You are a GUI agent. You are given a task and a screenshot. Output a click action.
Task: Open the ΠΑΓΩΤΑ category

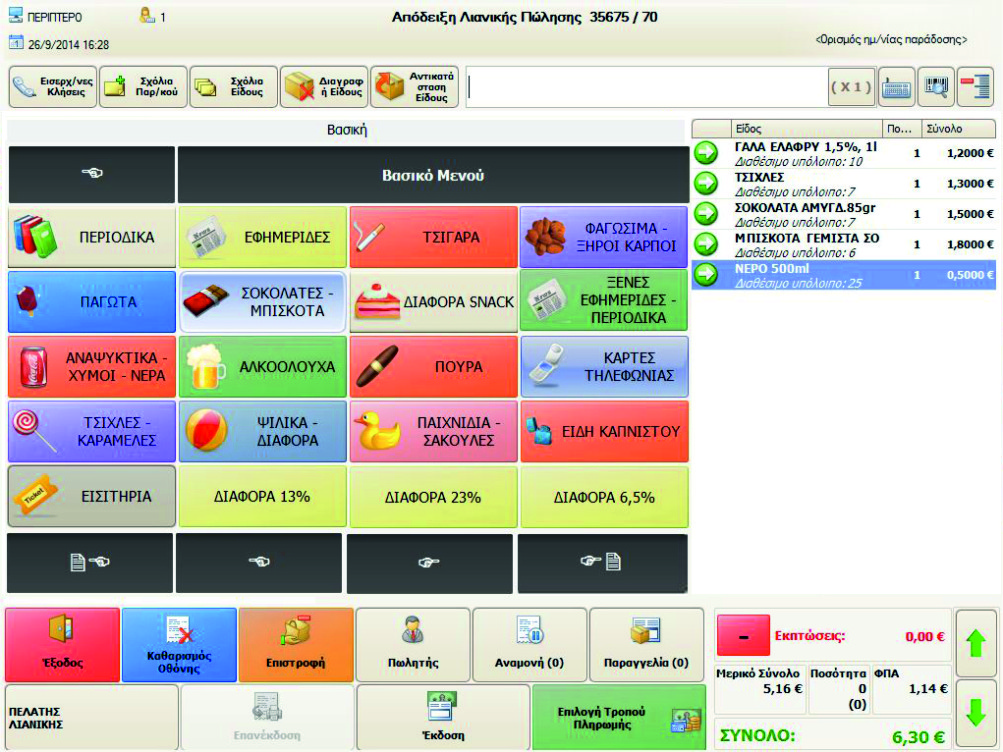(x=91, y=302)
